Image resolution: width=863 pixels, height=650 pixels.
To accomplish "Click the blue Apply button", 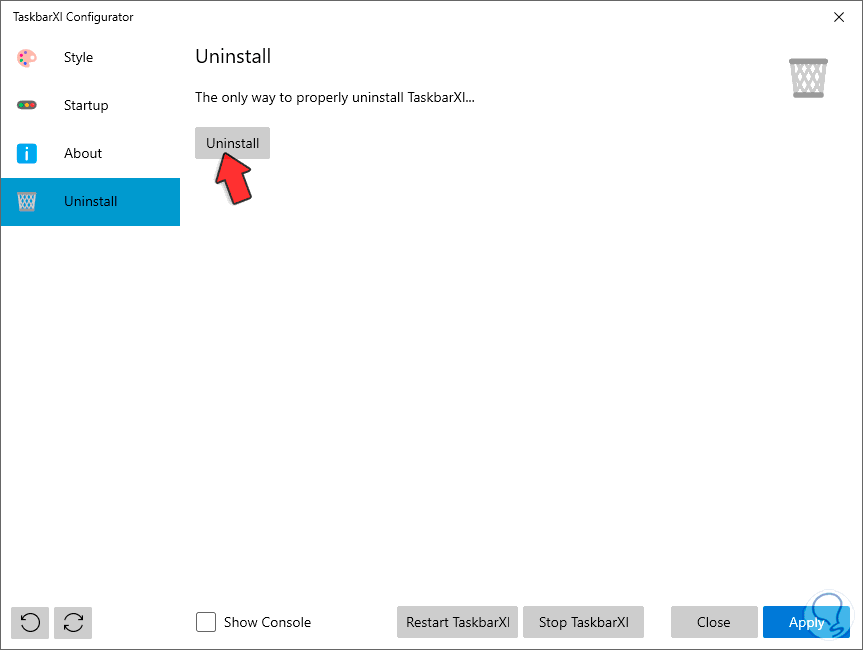I will point(806,622).
